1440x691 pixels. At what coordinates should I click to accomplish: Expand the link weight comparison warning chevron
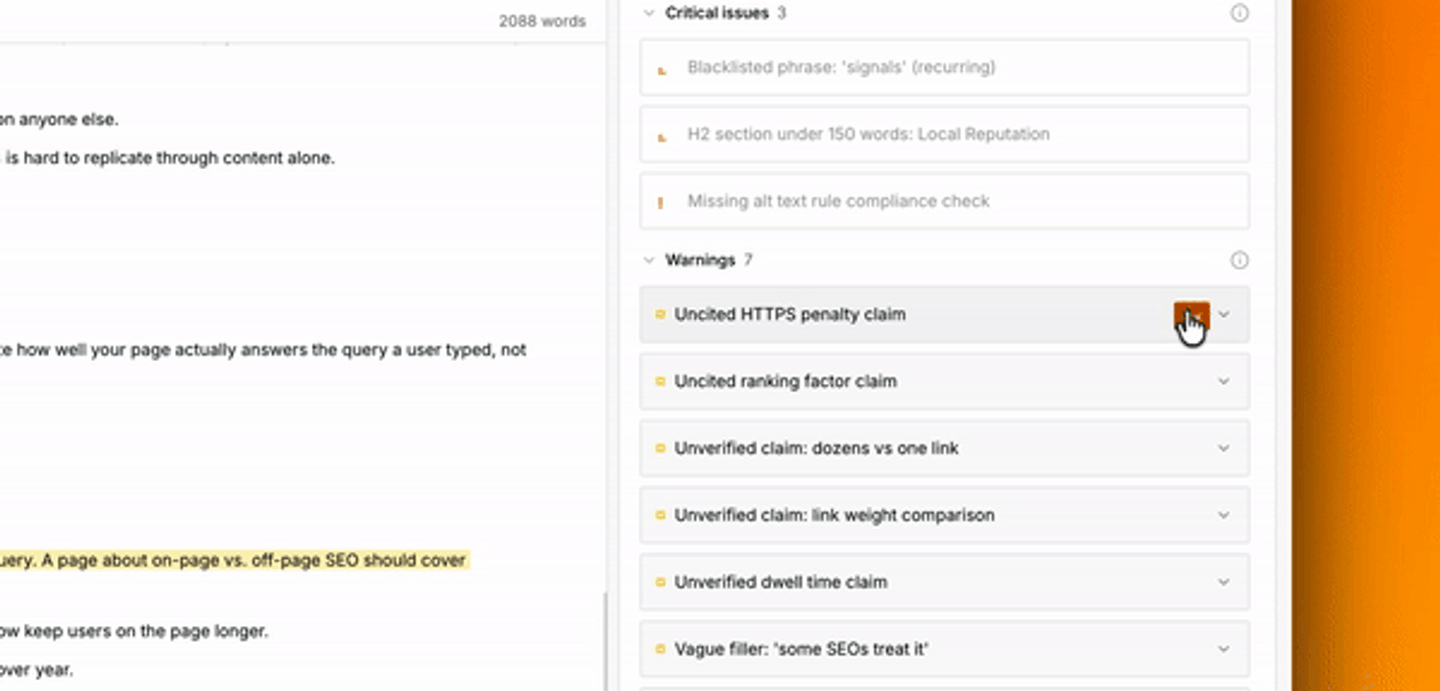[x=1224, y=515]
